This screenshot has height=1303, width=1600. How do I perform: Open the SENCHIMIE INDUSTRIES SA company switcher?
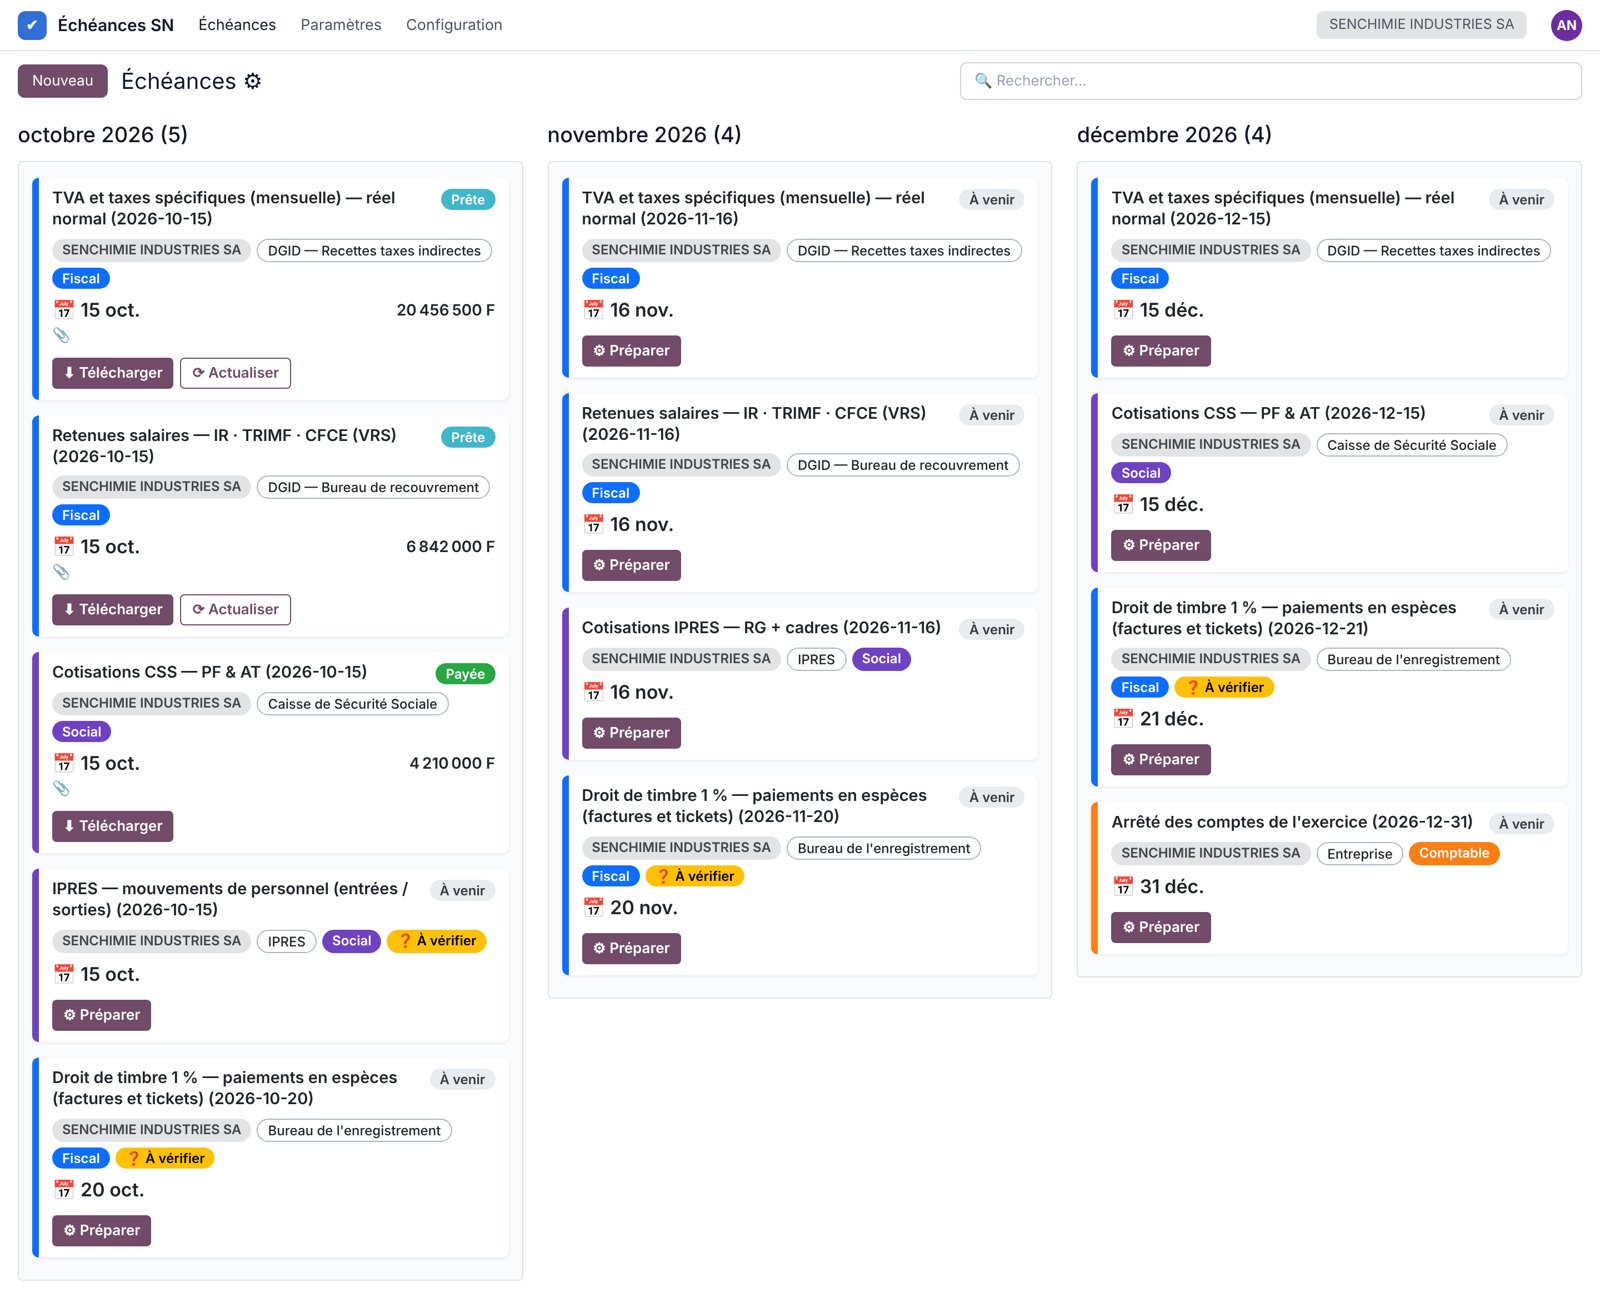point(1421,25)
